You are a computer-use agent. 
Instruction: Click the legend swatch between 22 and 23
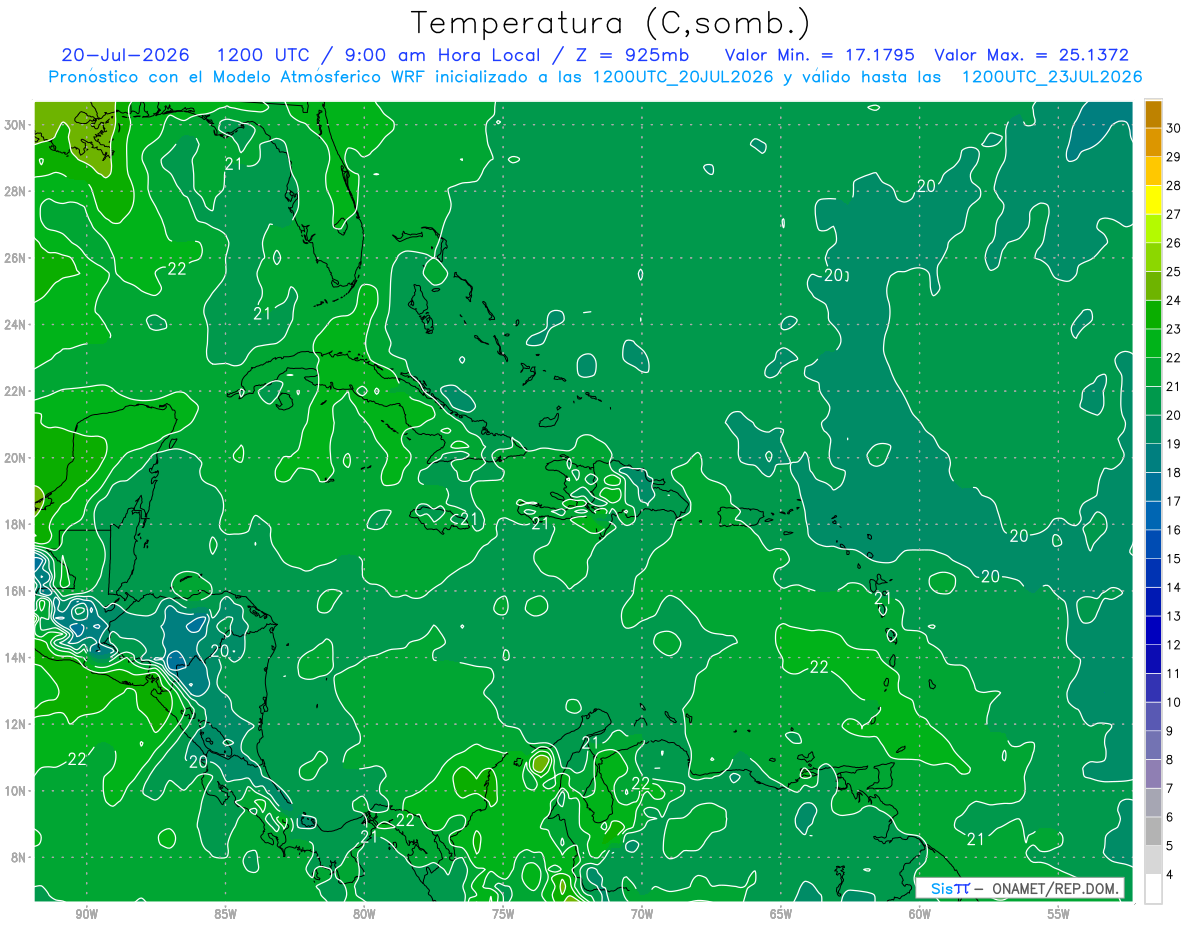1153,343
